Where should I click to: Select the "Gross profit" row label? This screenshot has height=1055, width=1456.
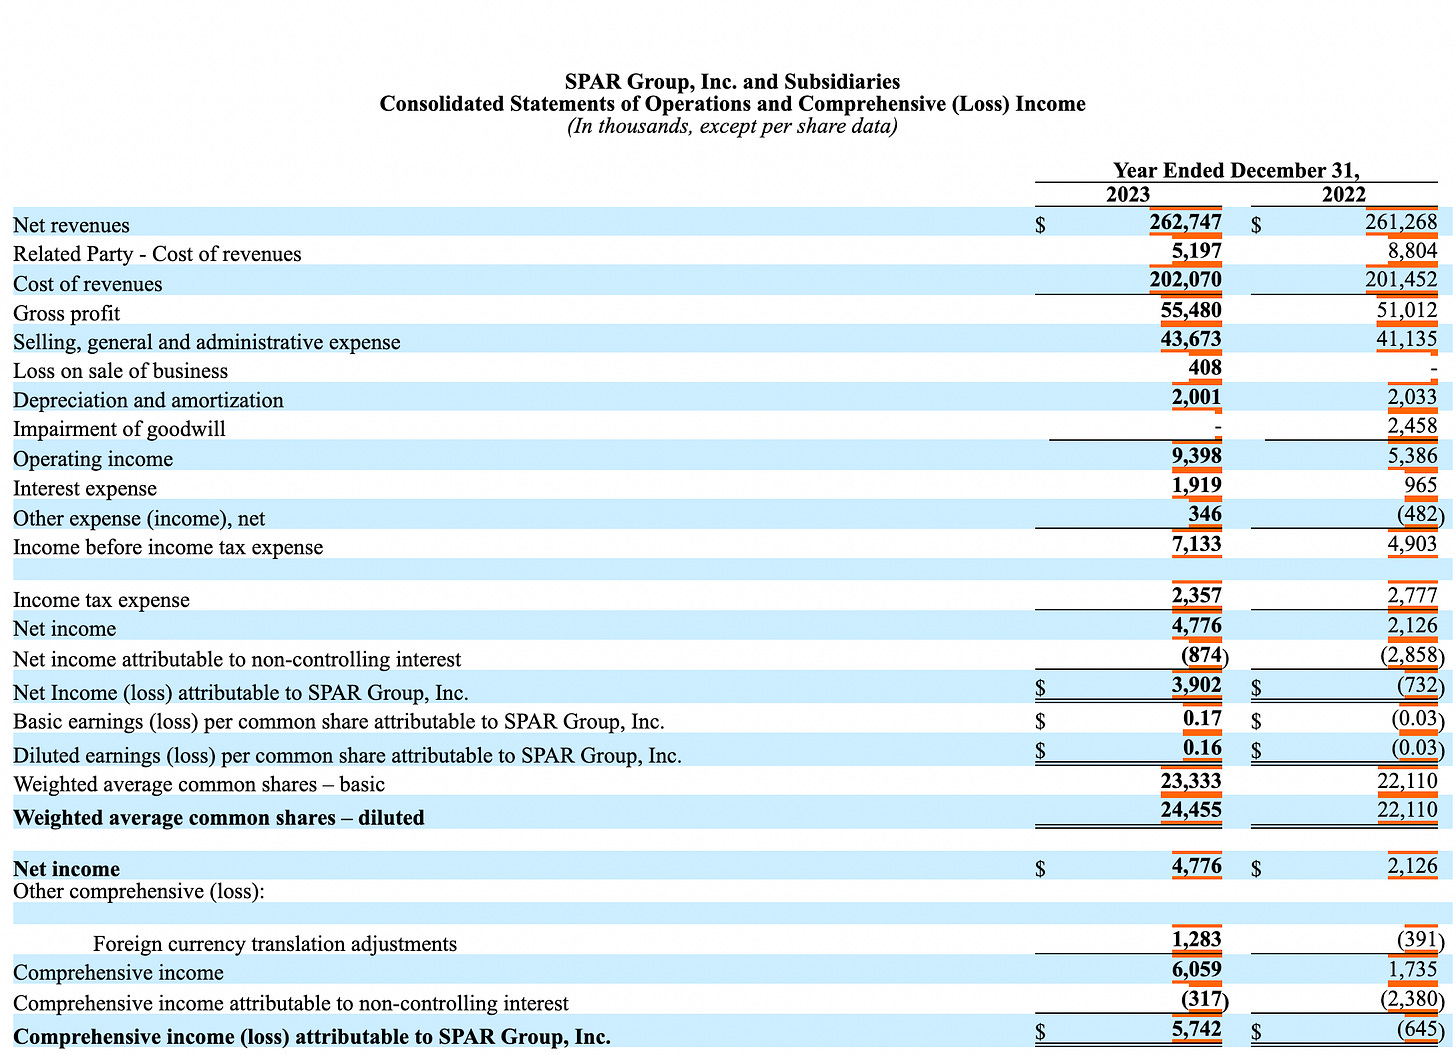click(x=66, y=313)
